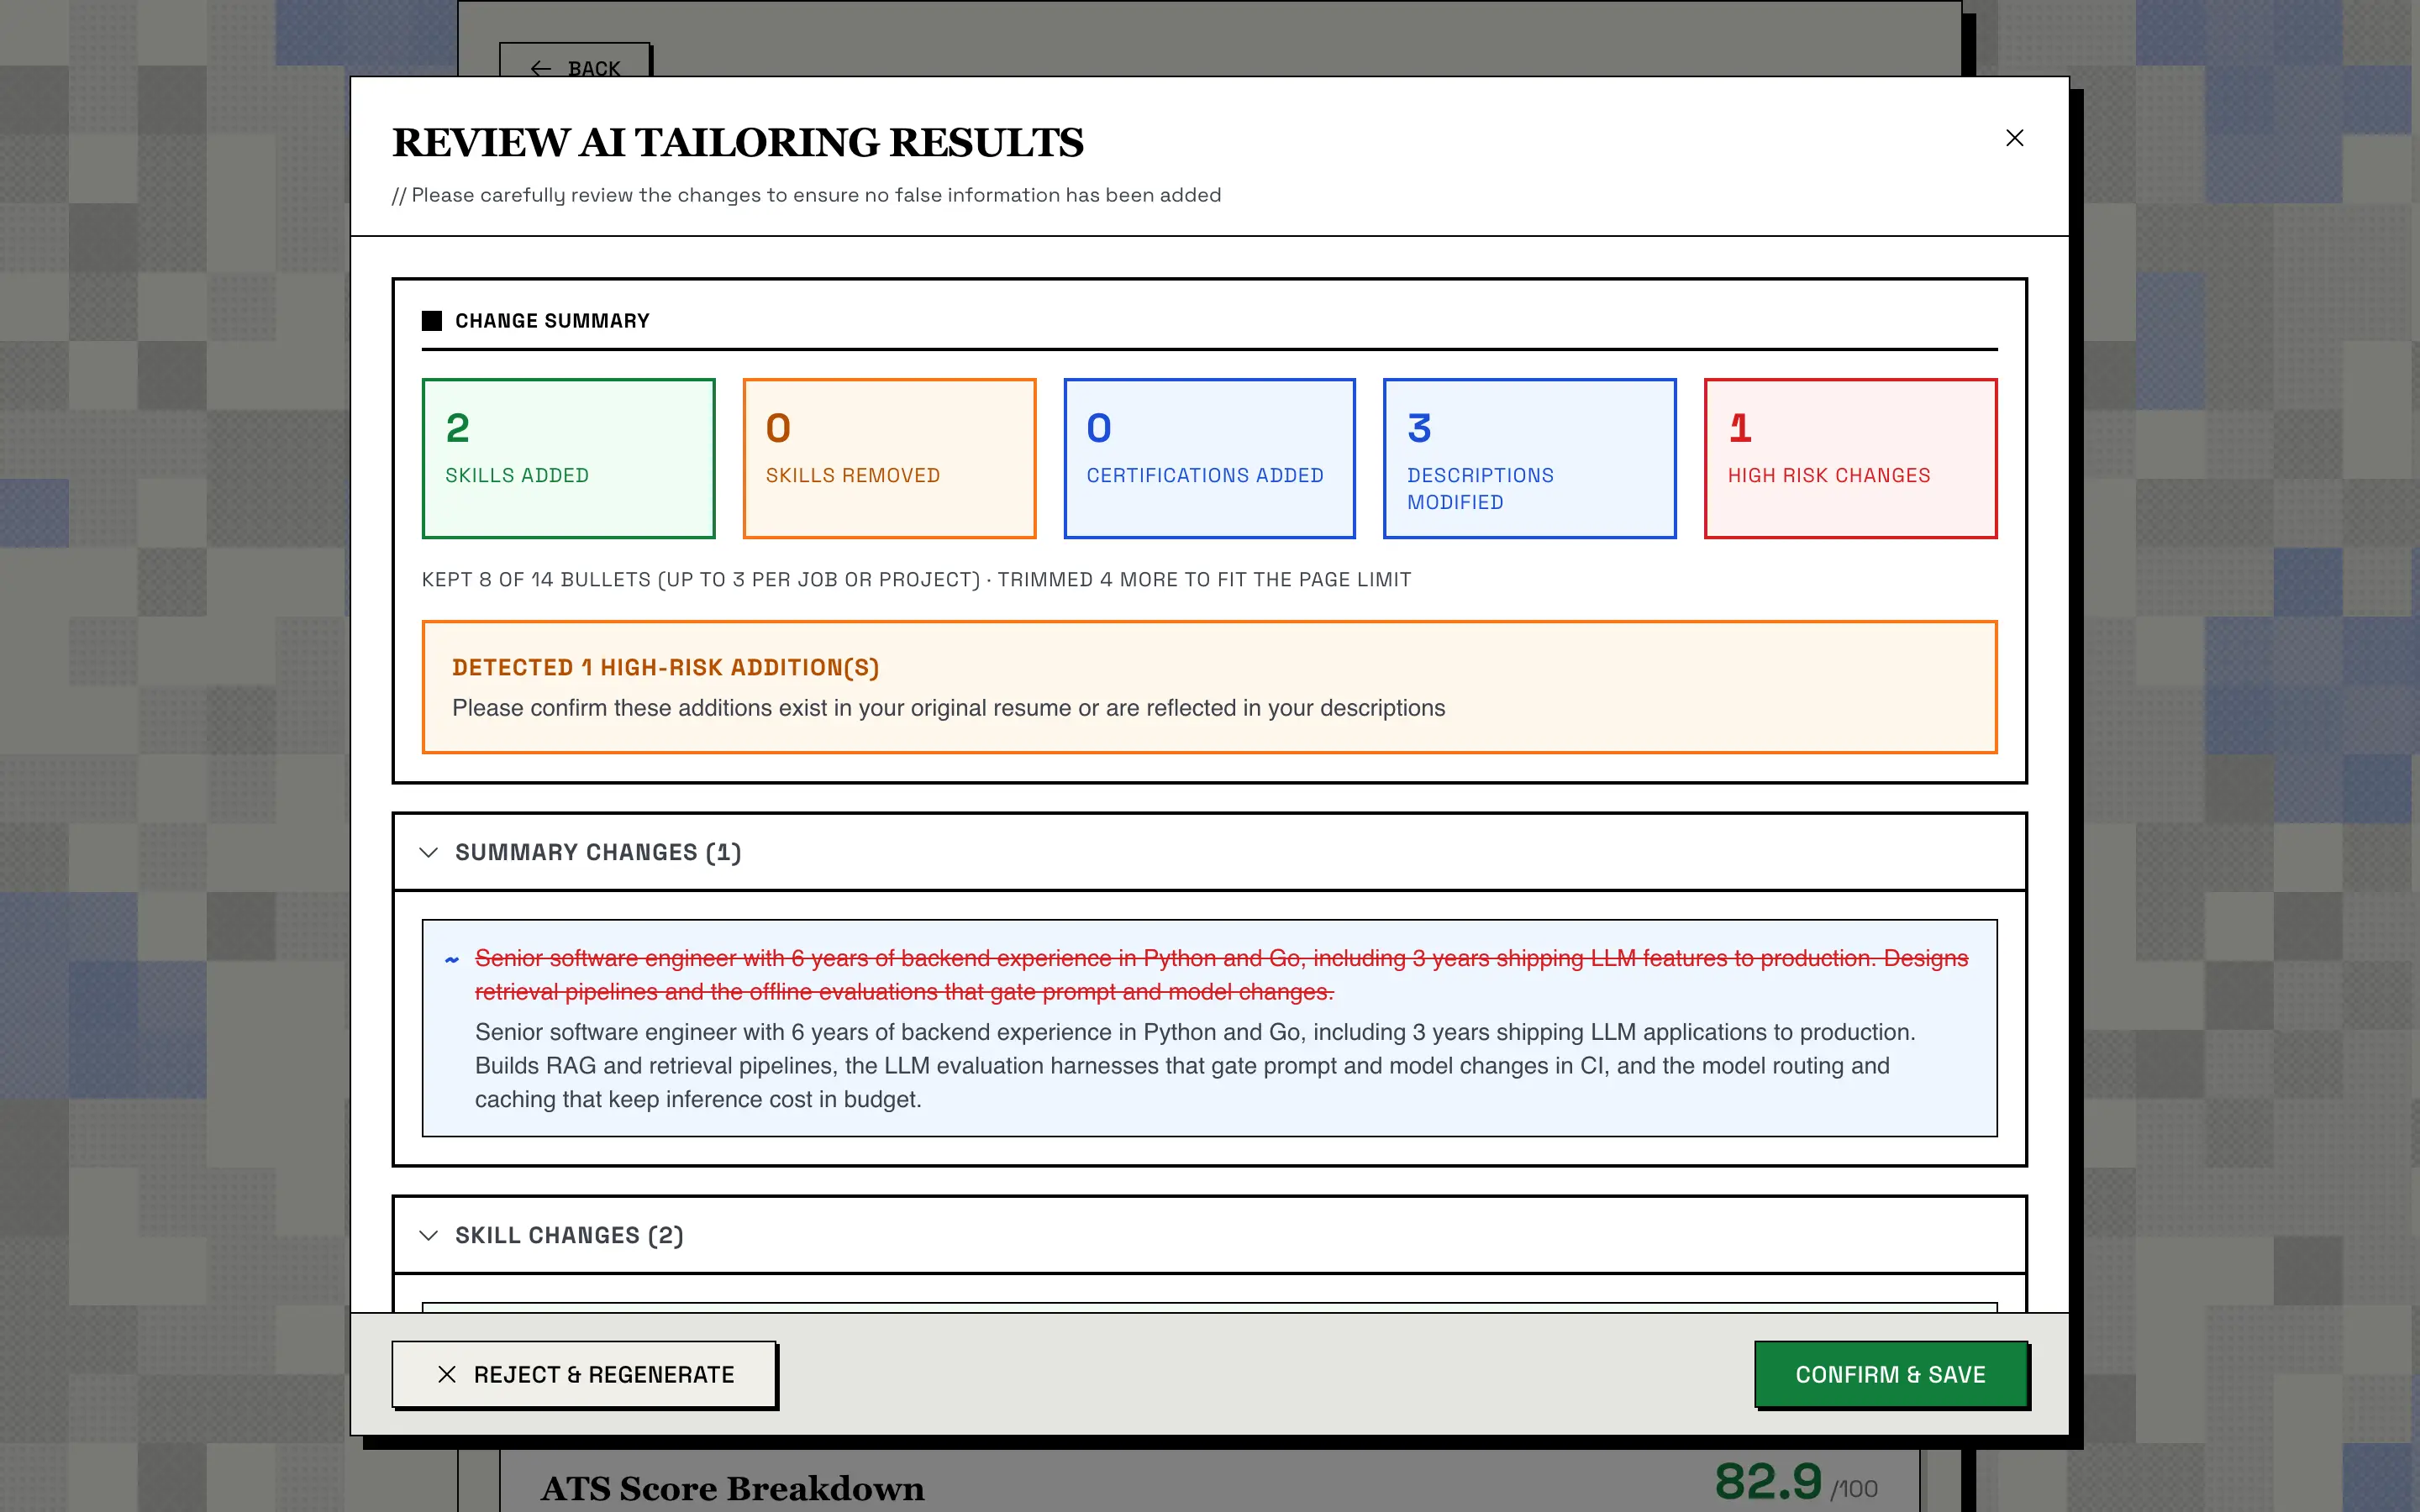Close the Review AI Tailoring Results dialog
Image resolution: width=2420 pixels, height=1512 pixels.
pos(2014,138)
